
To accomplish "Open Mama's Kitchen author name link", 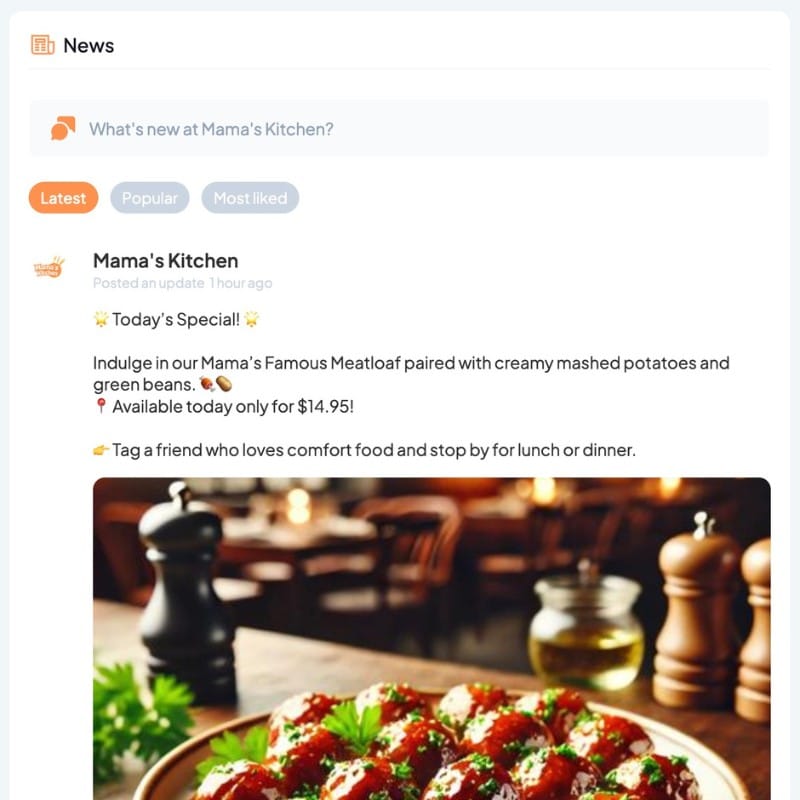I will (x=165, y=261).
